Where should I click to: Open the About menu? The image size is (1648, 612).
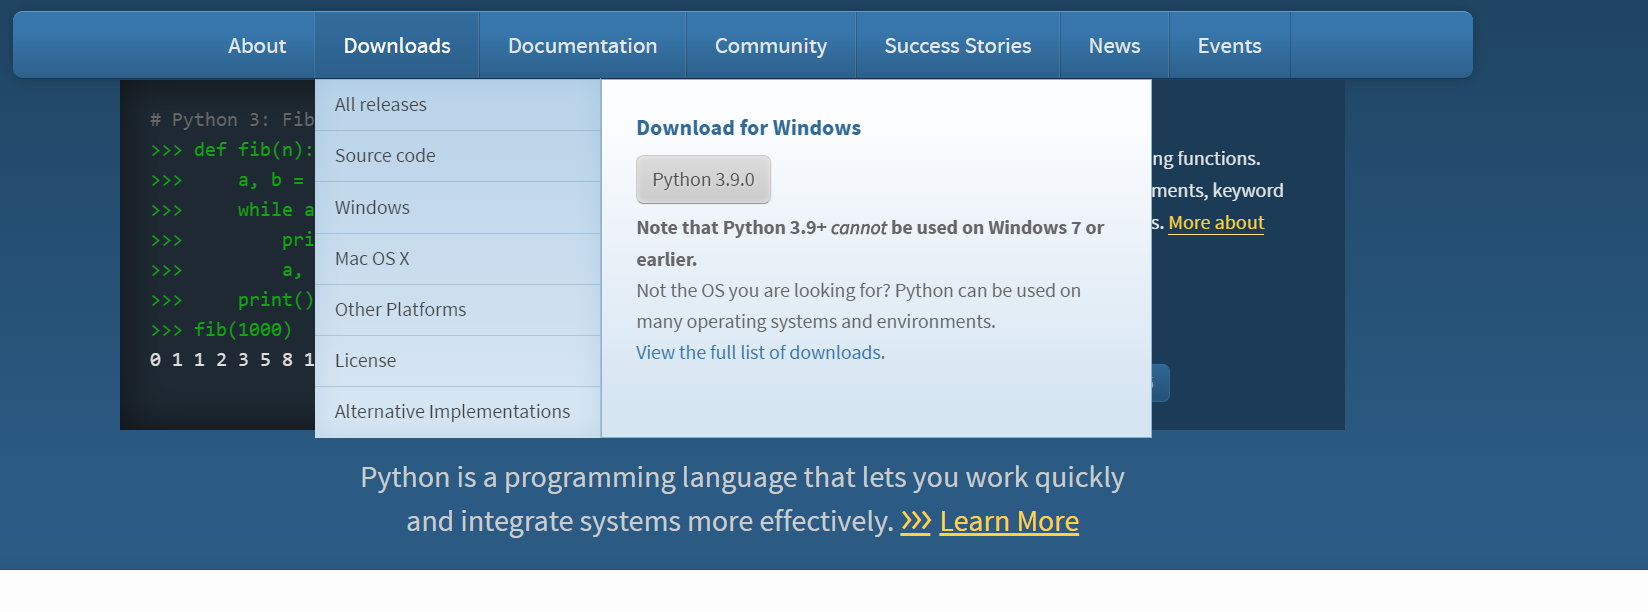(257, 46)
